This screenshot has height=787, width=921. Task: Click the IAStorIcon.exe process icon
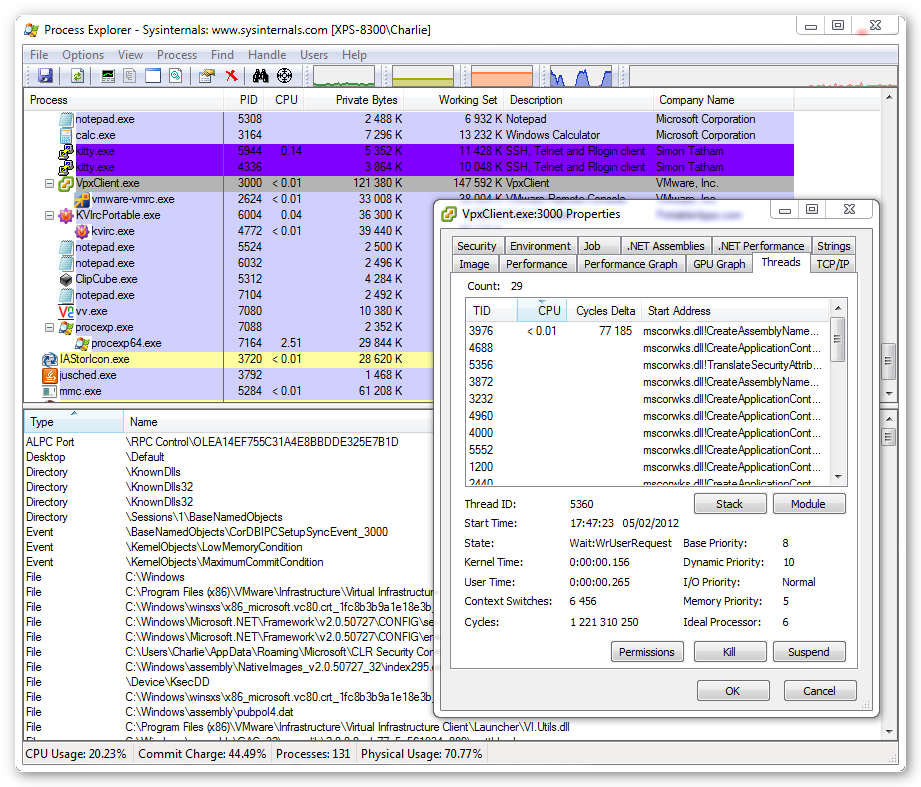tap(50, 359)
